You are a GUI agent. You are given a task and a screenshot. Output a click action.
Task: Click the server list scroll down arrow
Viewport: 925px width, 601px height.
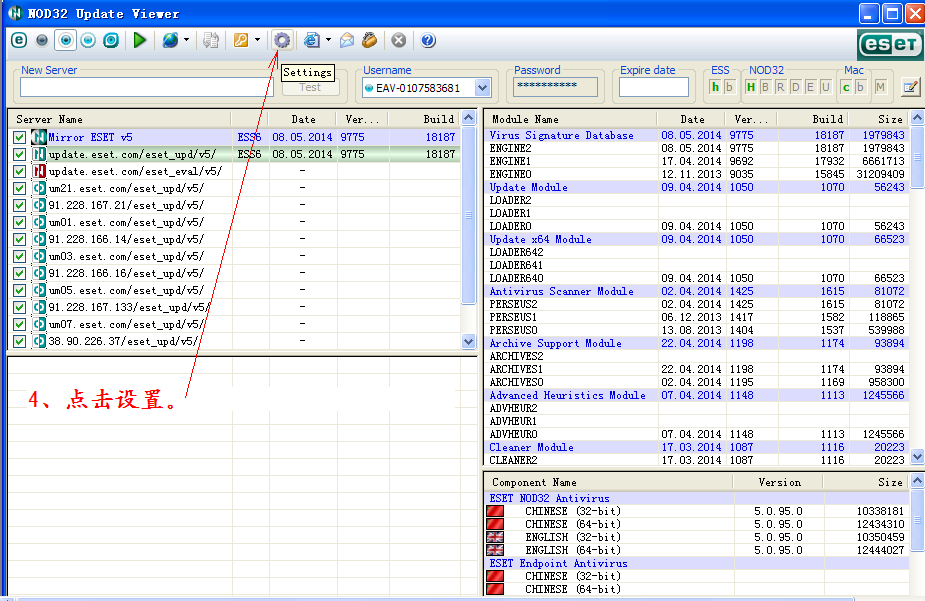(x=468, y=341)
